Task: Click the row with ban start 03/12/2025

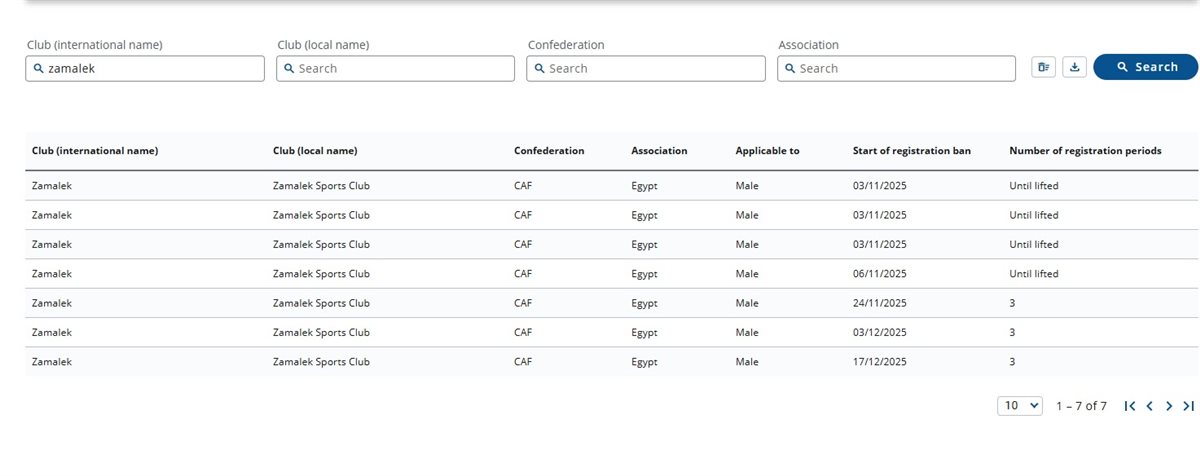Action: pos(600,332)
